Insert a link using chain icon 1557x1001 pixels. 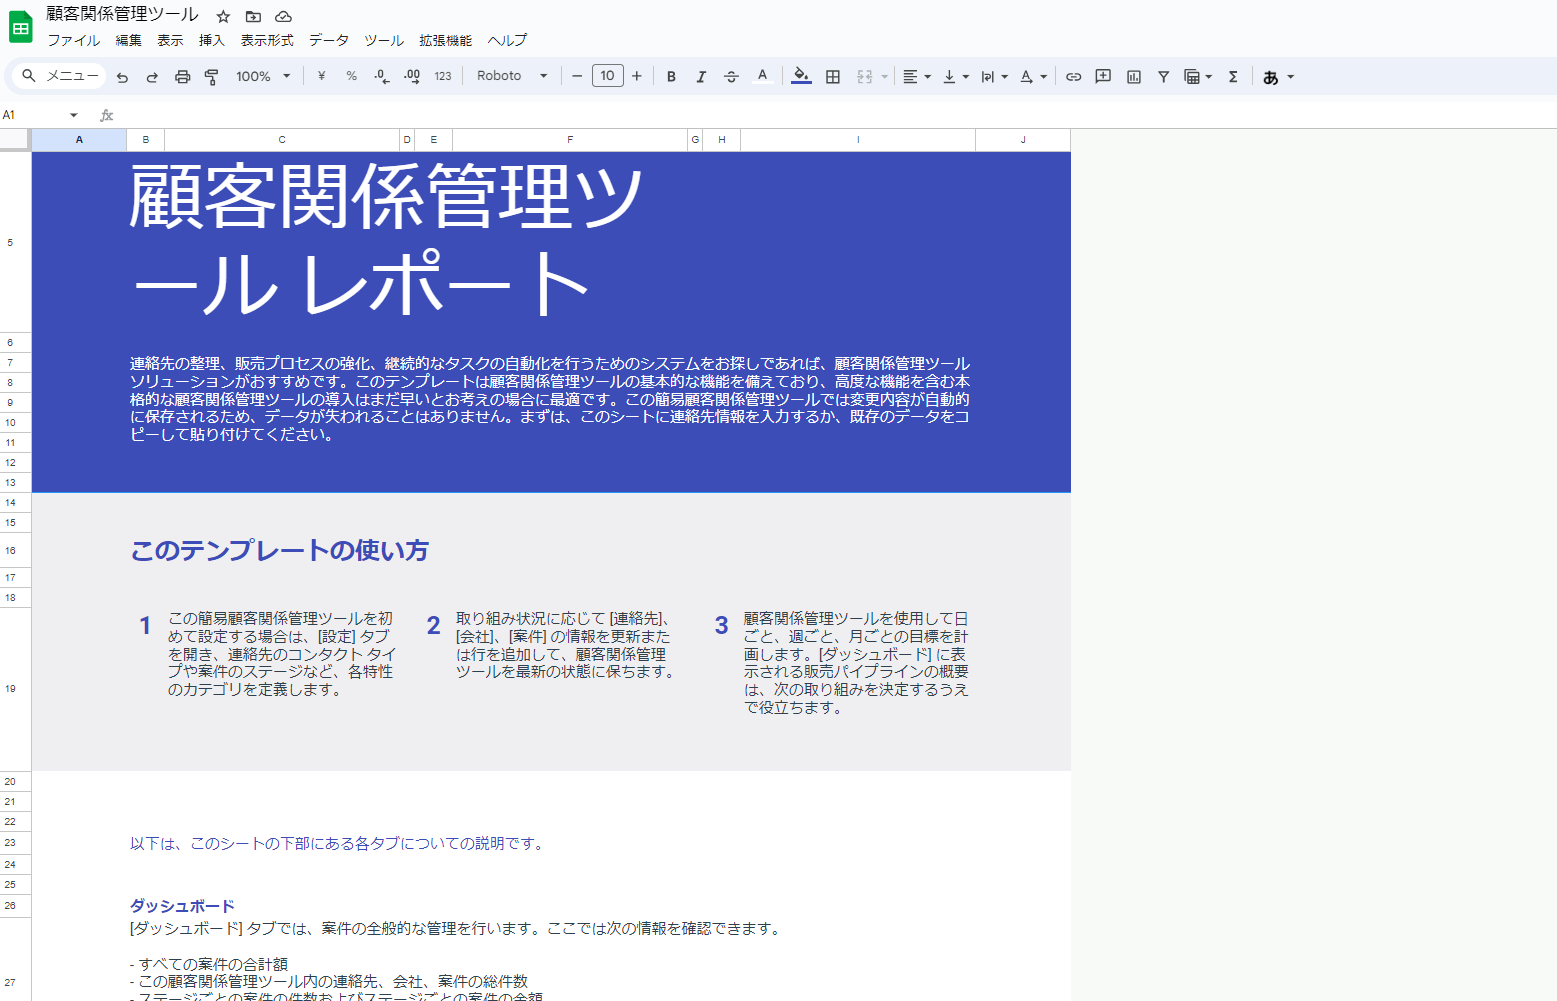point(1073,77)
